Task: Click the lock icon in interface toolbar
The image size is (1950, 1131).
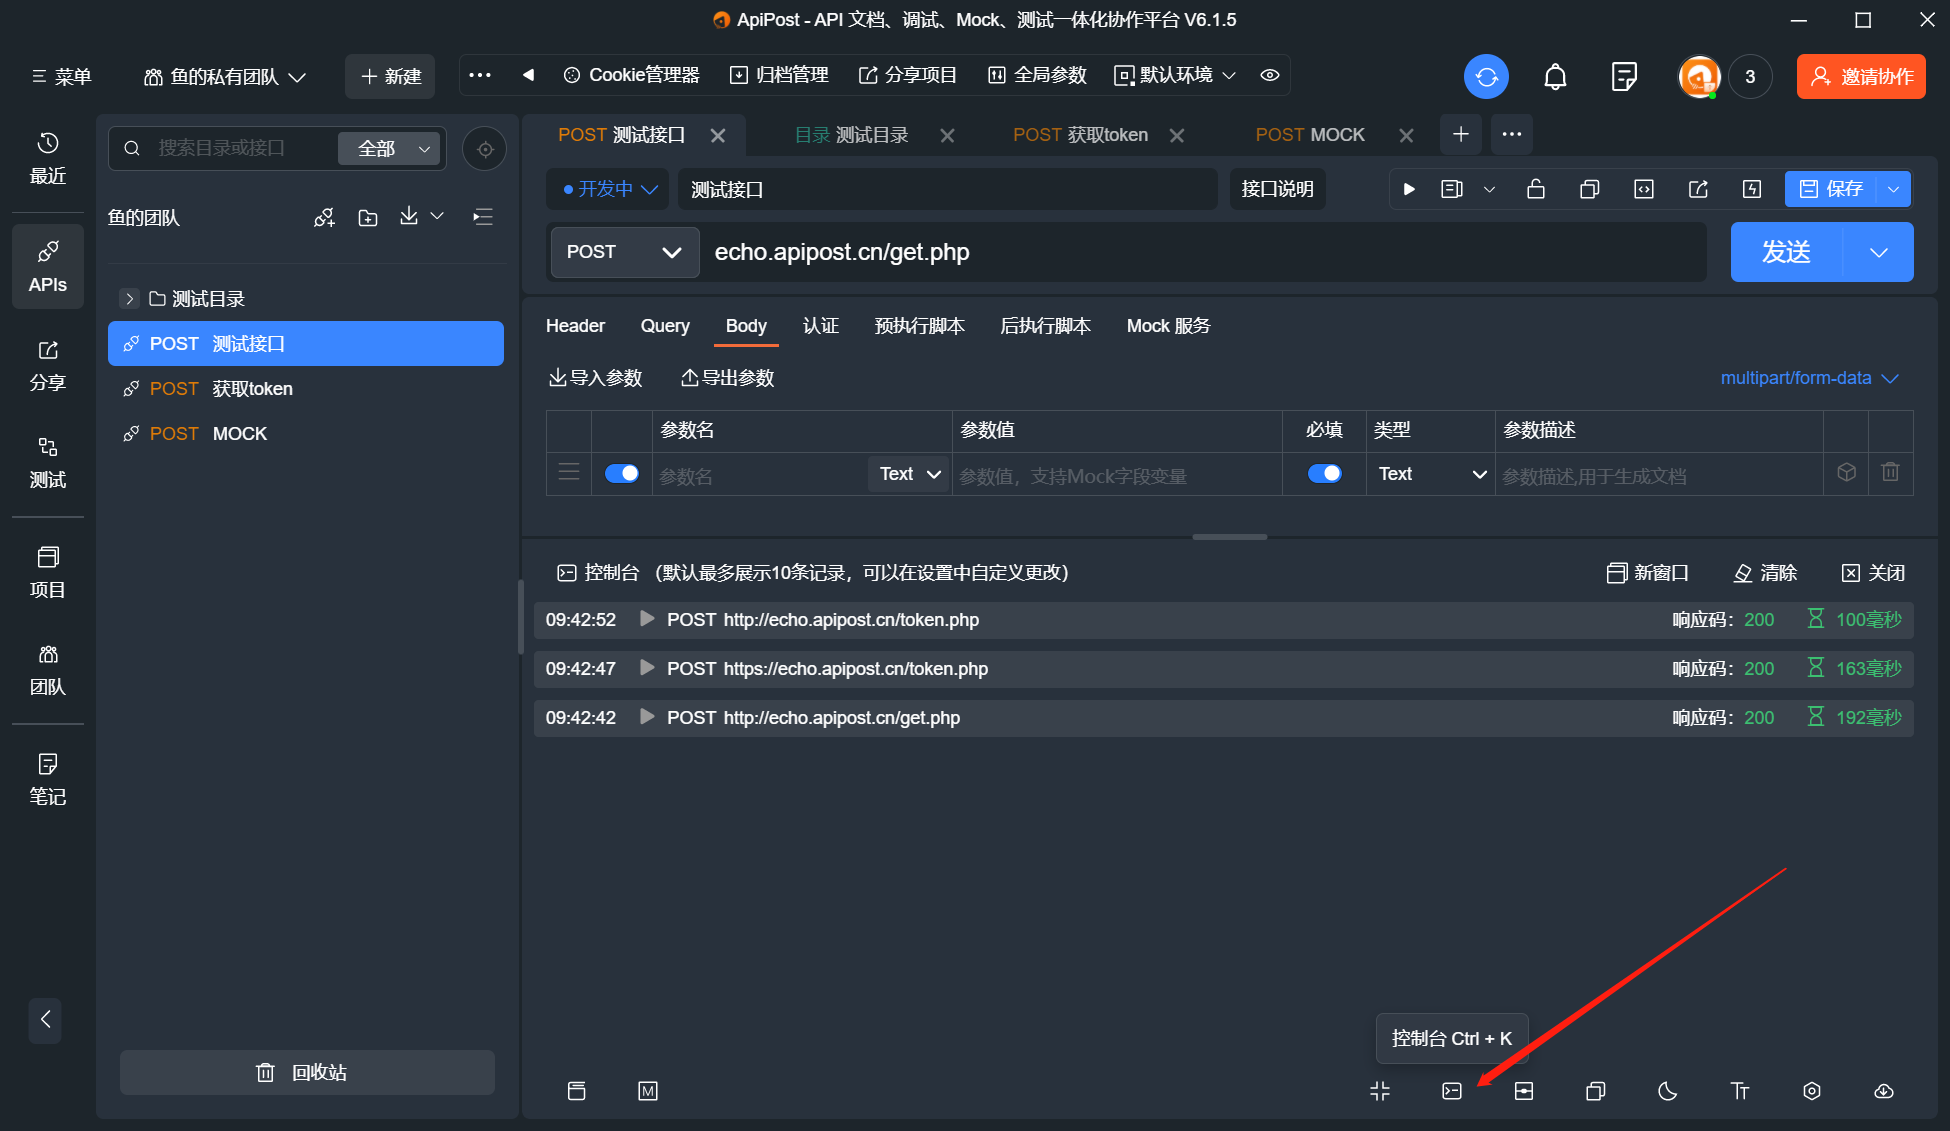Action: [1536, 189]
